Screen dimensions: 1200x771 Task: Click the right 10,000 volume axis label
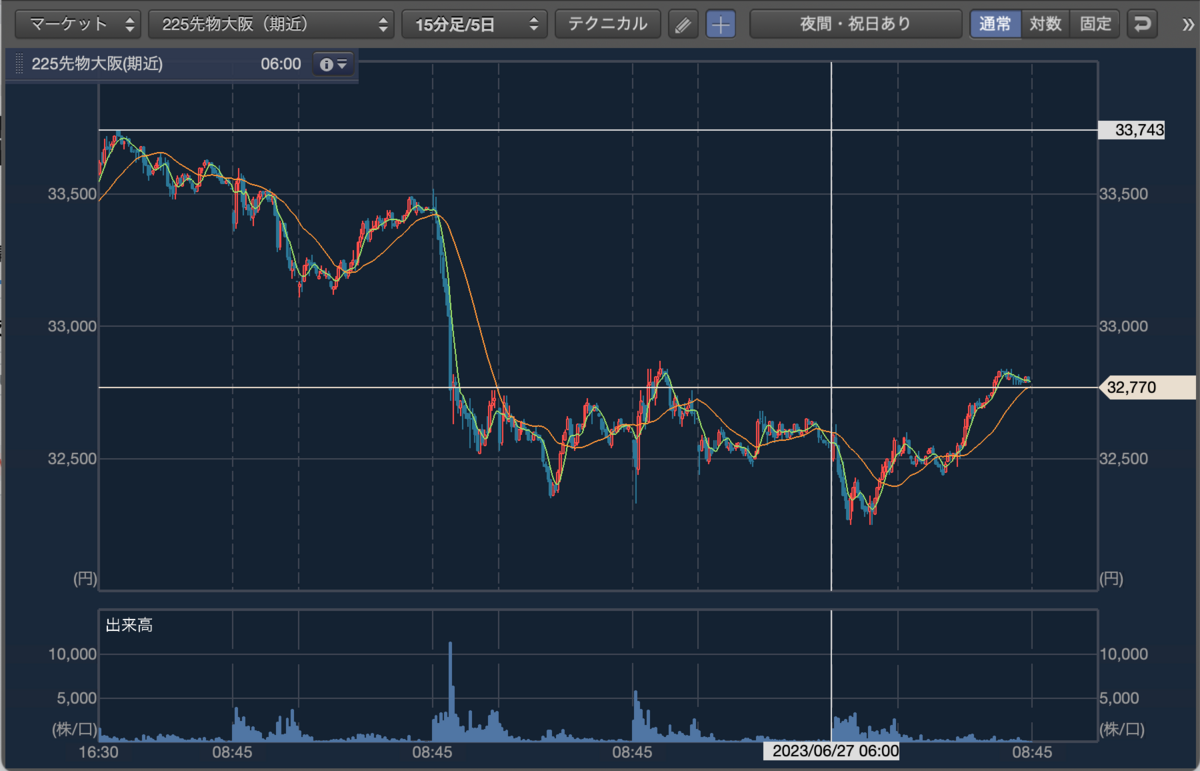pos(1123,653)
